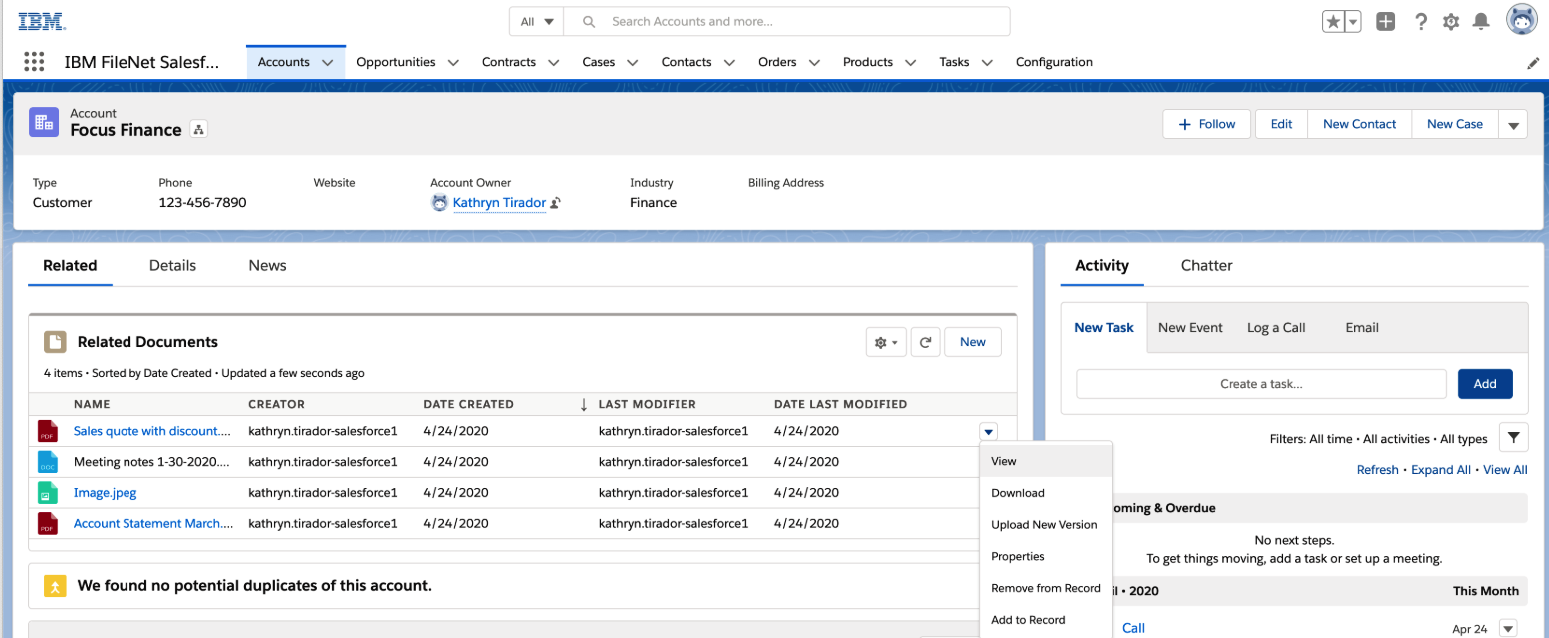Click the user profile avatar

coord(1521,20)
